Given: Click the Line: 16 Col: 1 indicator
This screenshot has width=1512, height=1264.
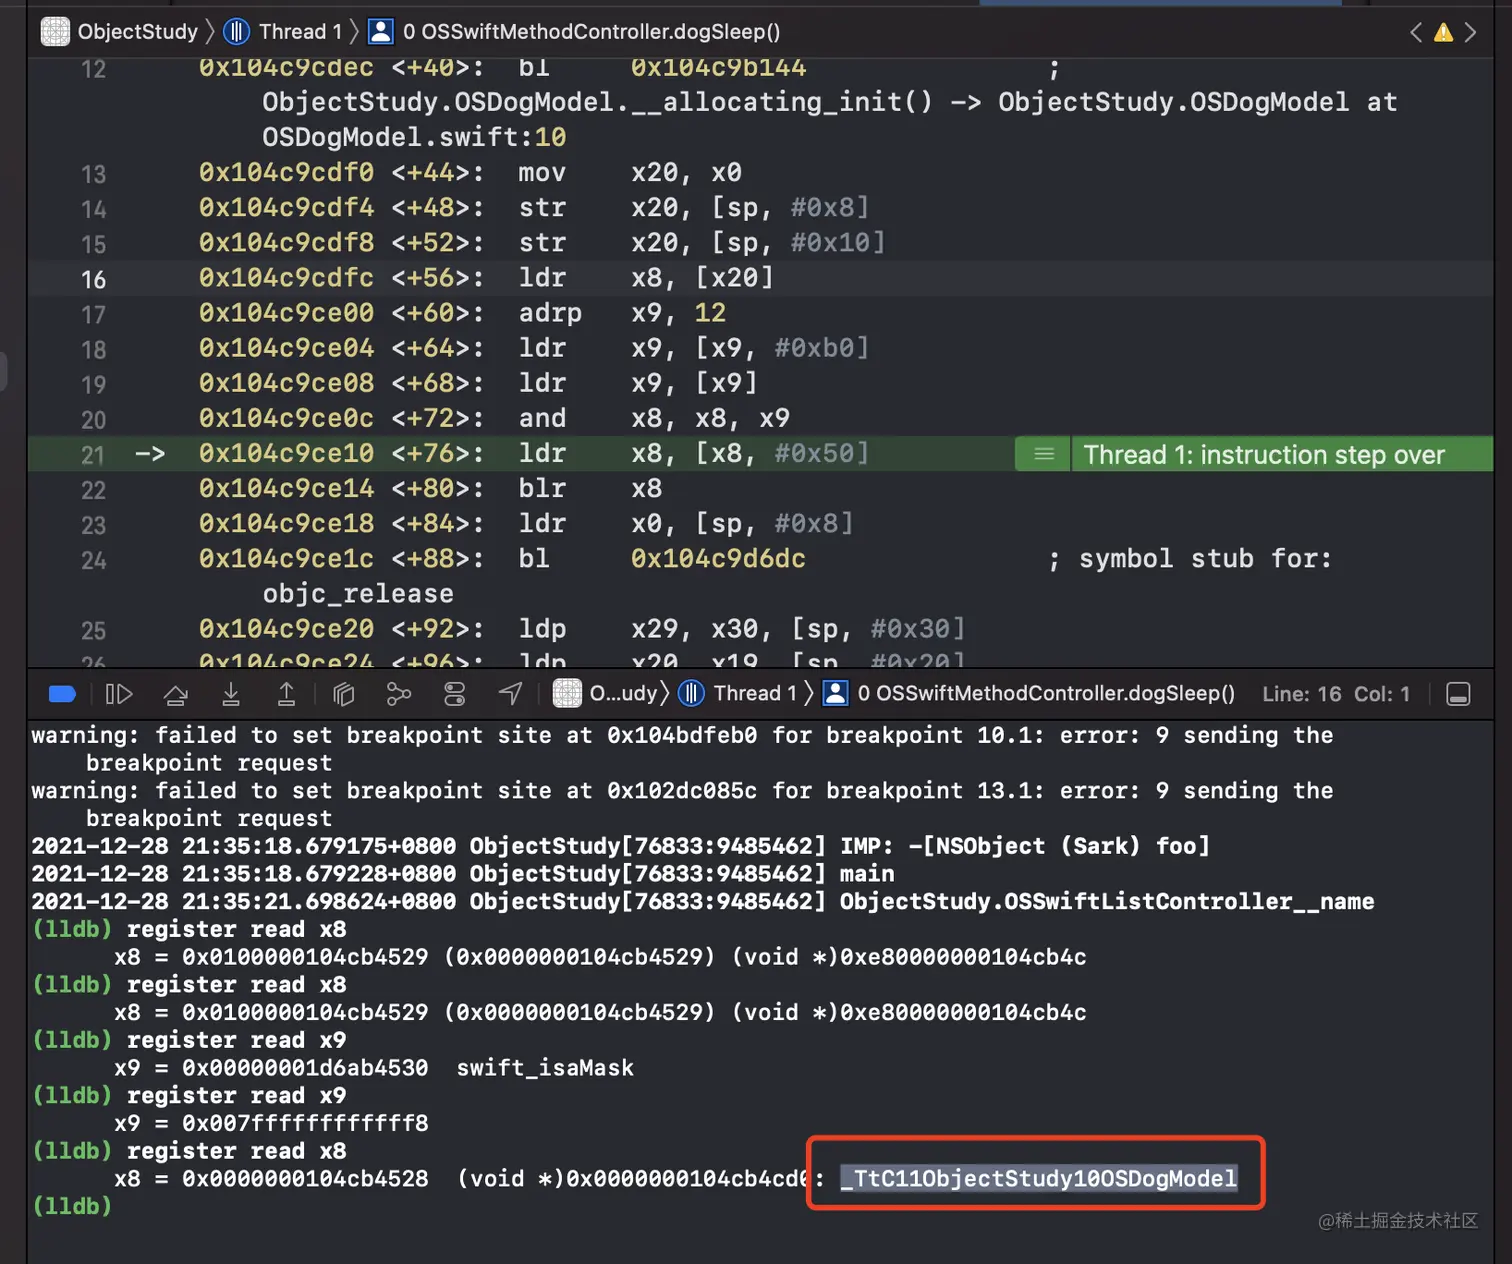Looking at the screenshot, I should 1336,694.
